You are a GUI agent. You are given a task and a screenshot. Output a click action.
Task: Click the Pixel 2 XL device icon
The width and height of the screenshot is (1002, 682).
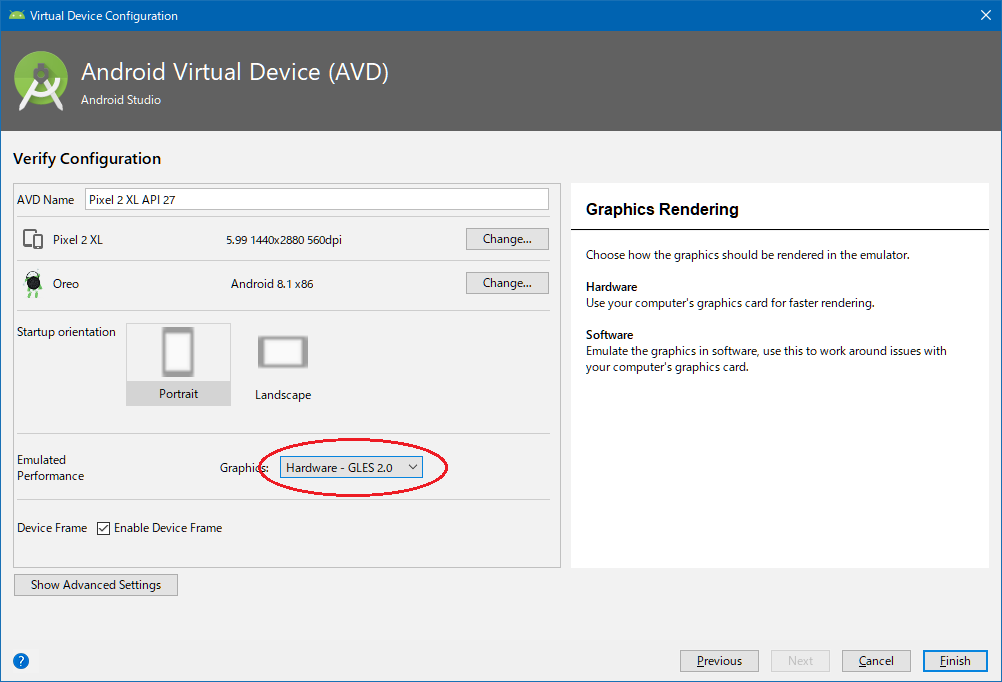(x=33, y=240)
